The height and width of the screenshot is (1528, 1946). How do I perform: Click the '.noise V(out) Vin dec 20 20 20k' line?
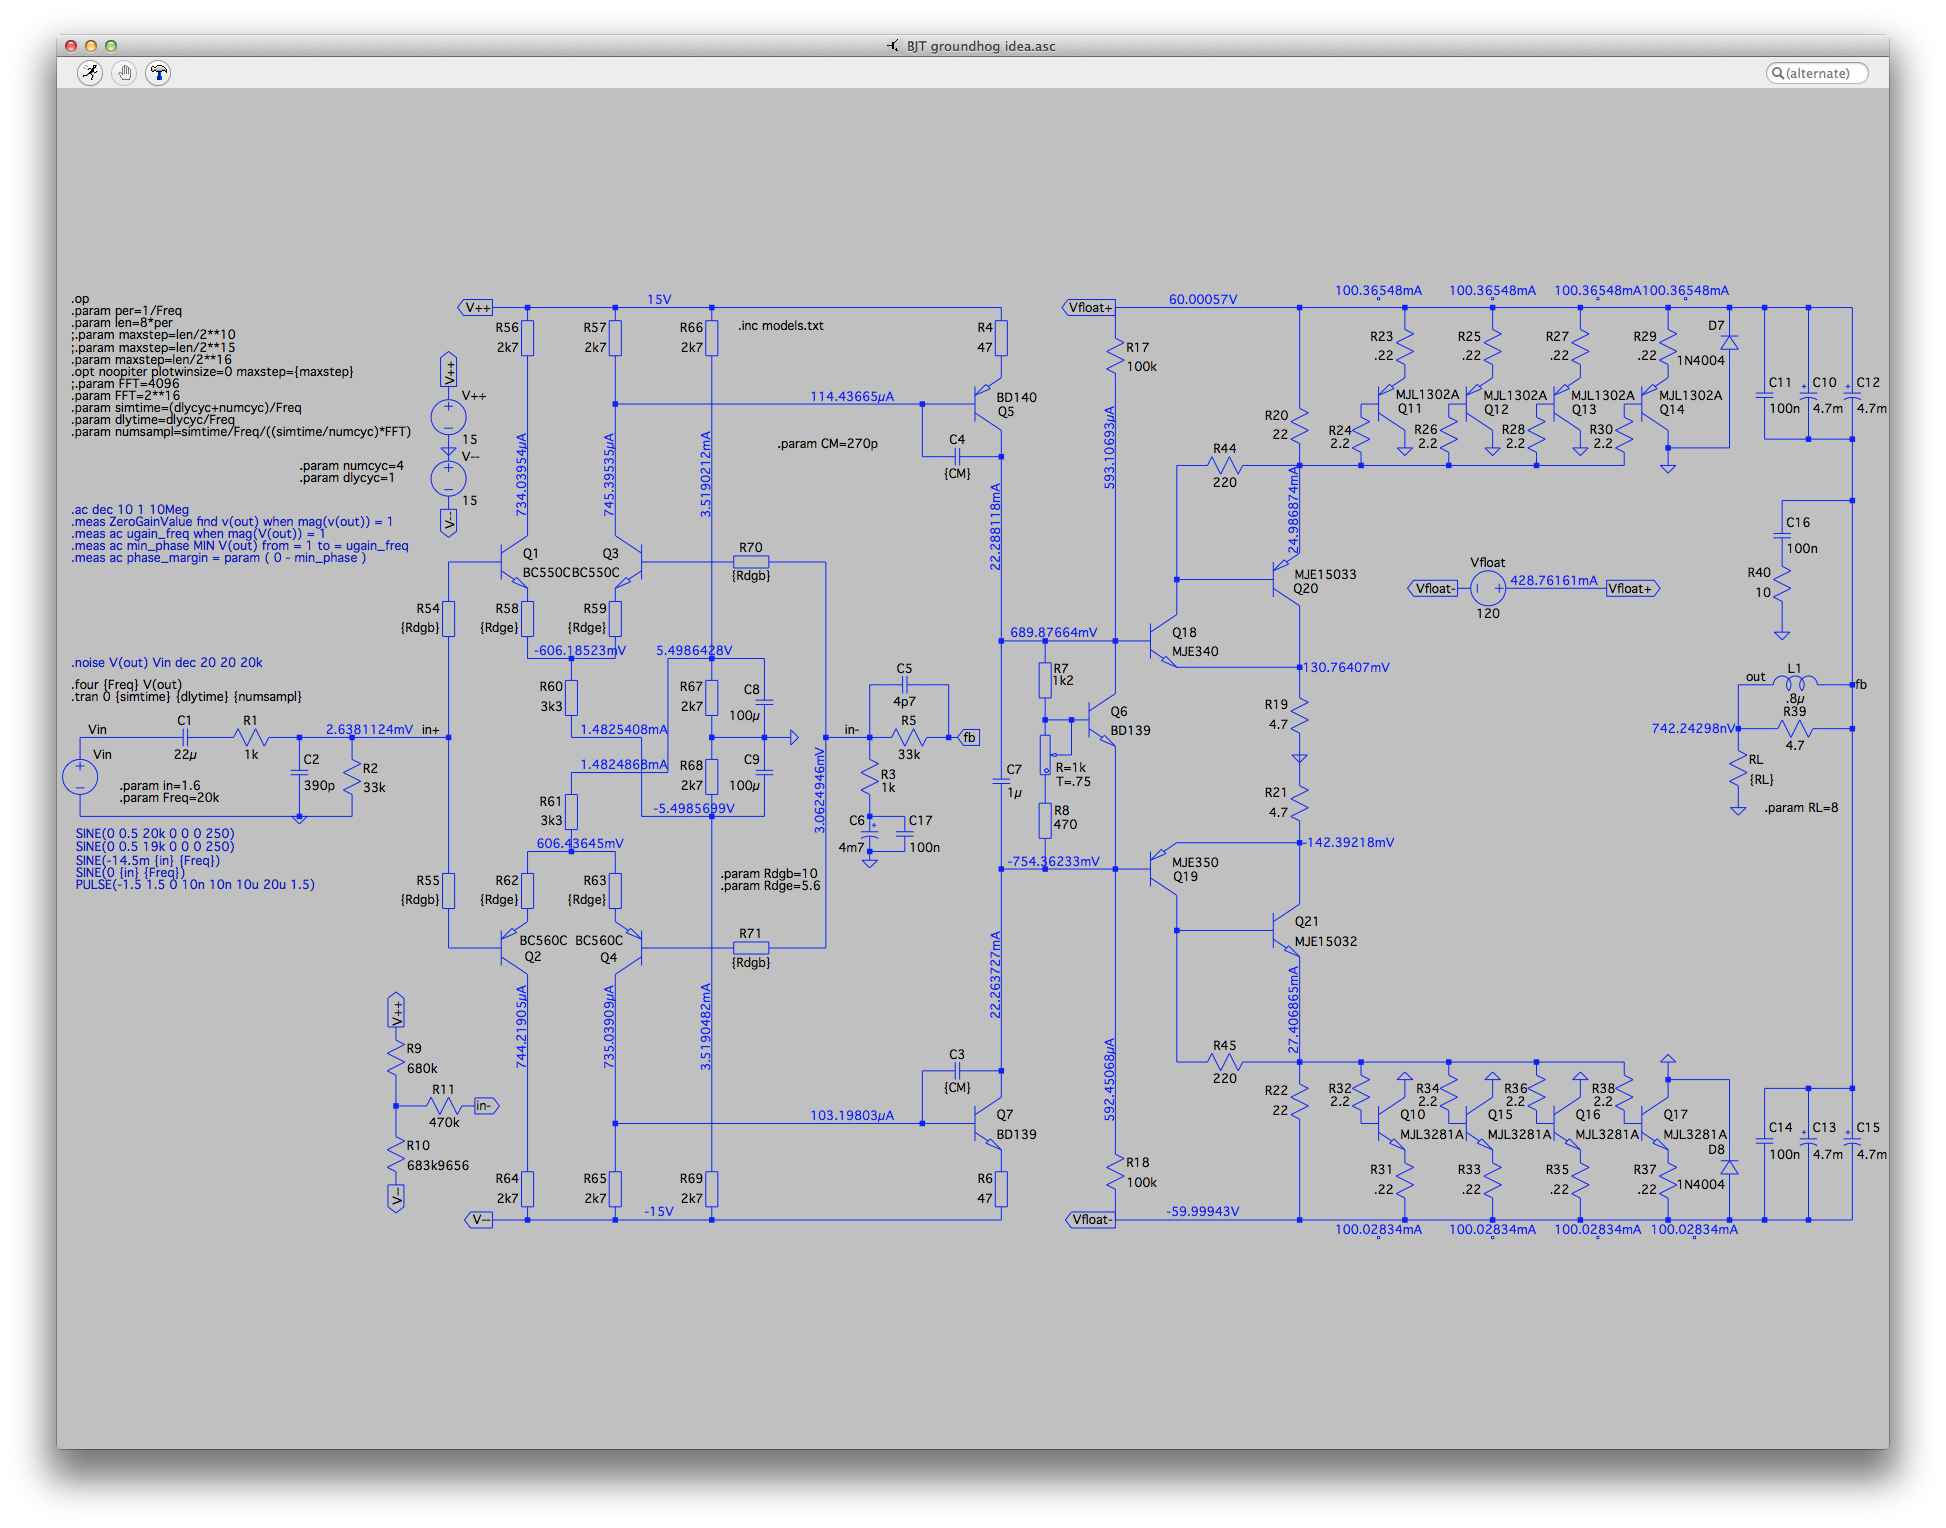pyautogui.click(x=167, y=662)
